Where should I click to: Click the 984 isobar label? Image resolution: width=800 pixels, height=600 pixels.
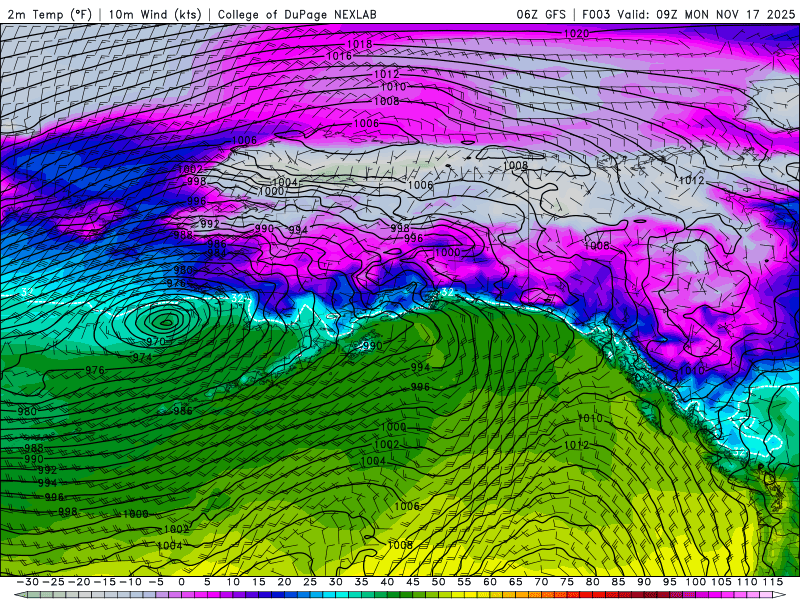(216, 253)
